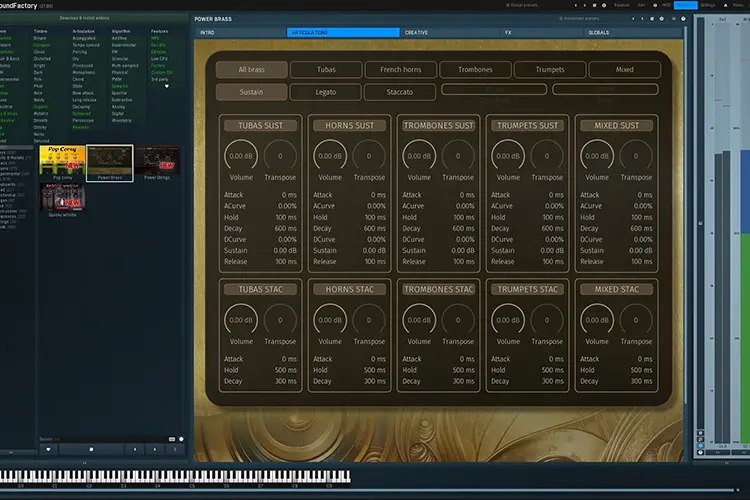Select the Mixed section button
This screenshot has width=750, height=500.
pyautogui.click(x=625, y=69)
